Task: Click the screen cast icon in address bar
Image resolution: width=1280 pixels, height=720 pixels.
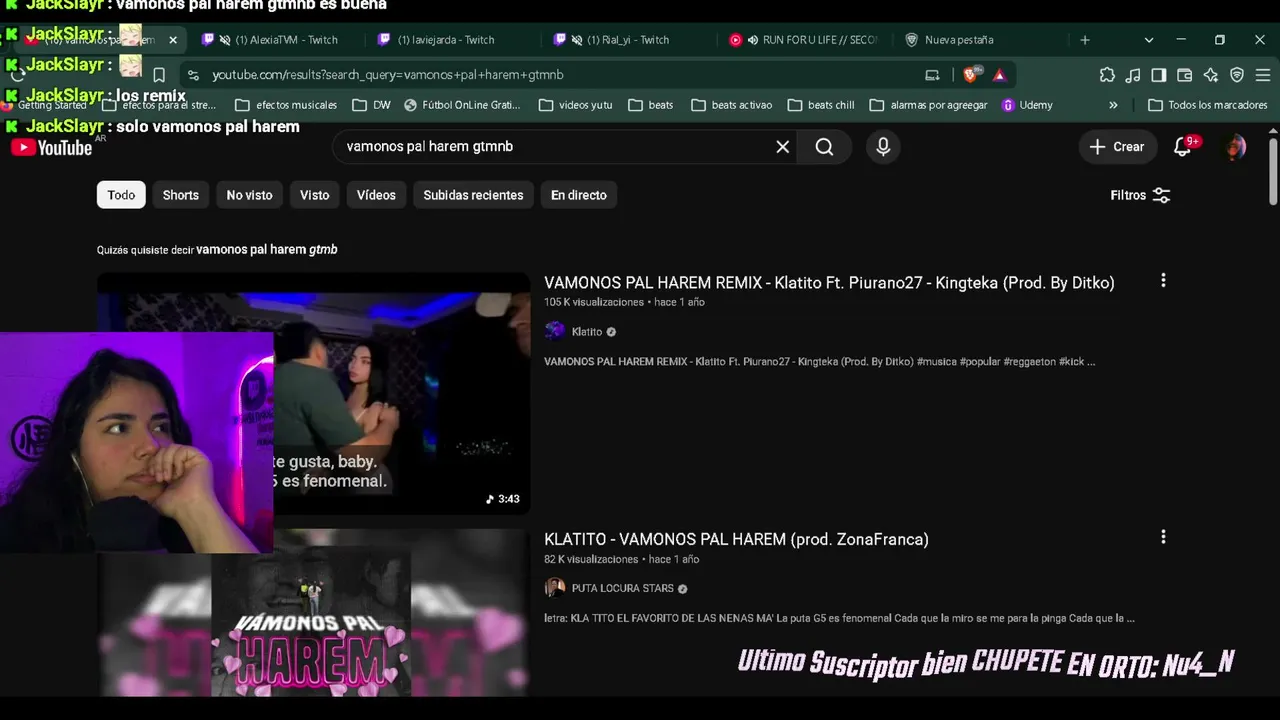Action: (x=932, y=75)
